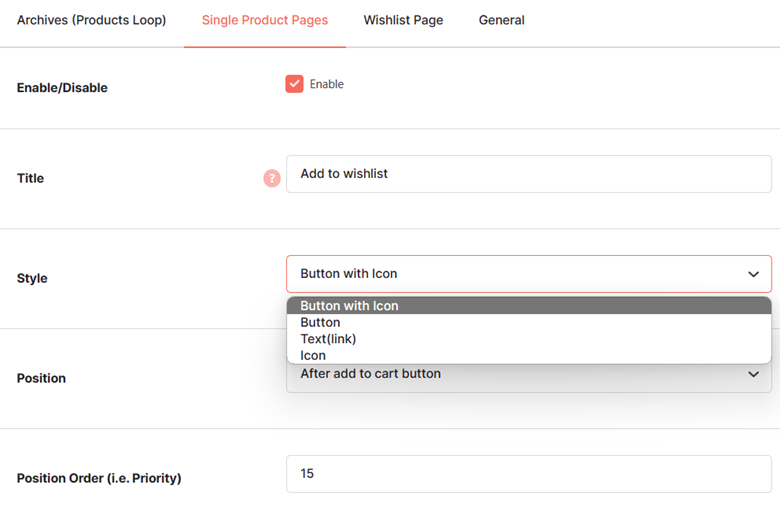
Task: Open the Wishlist Page tab
Action: coord(403,20)
